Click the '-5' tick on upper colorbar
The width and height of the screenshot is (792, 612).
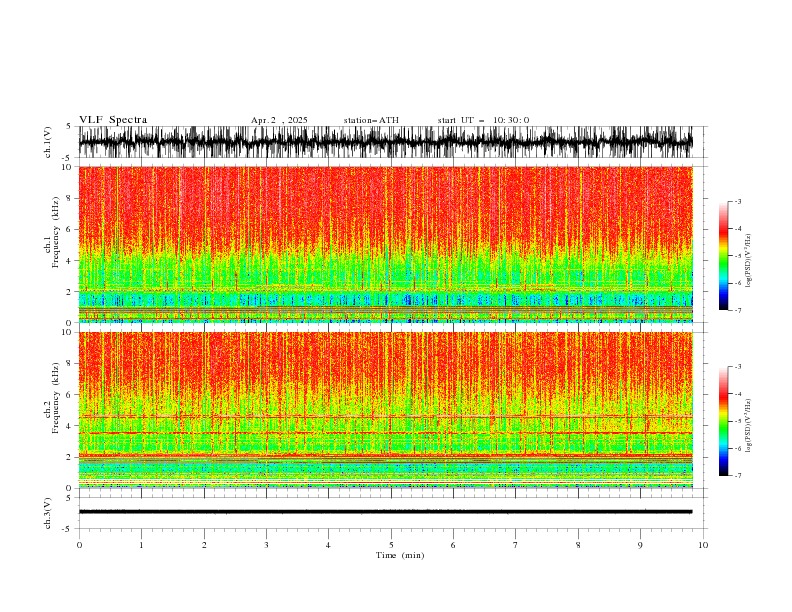737,256
